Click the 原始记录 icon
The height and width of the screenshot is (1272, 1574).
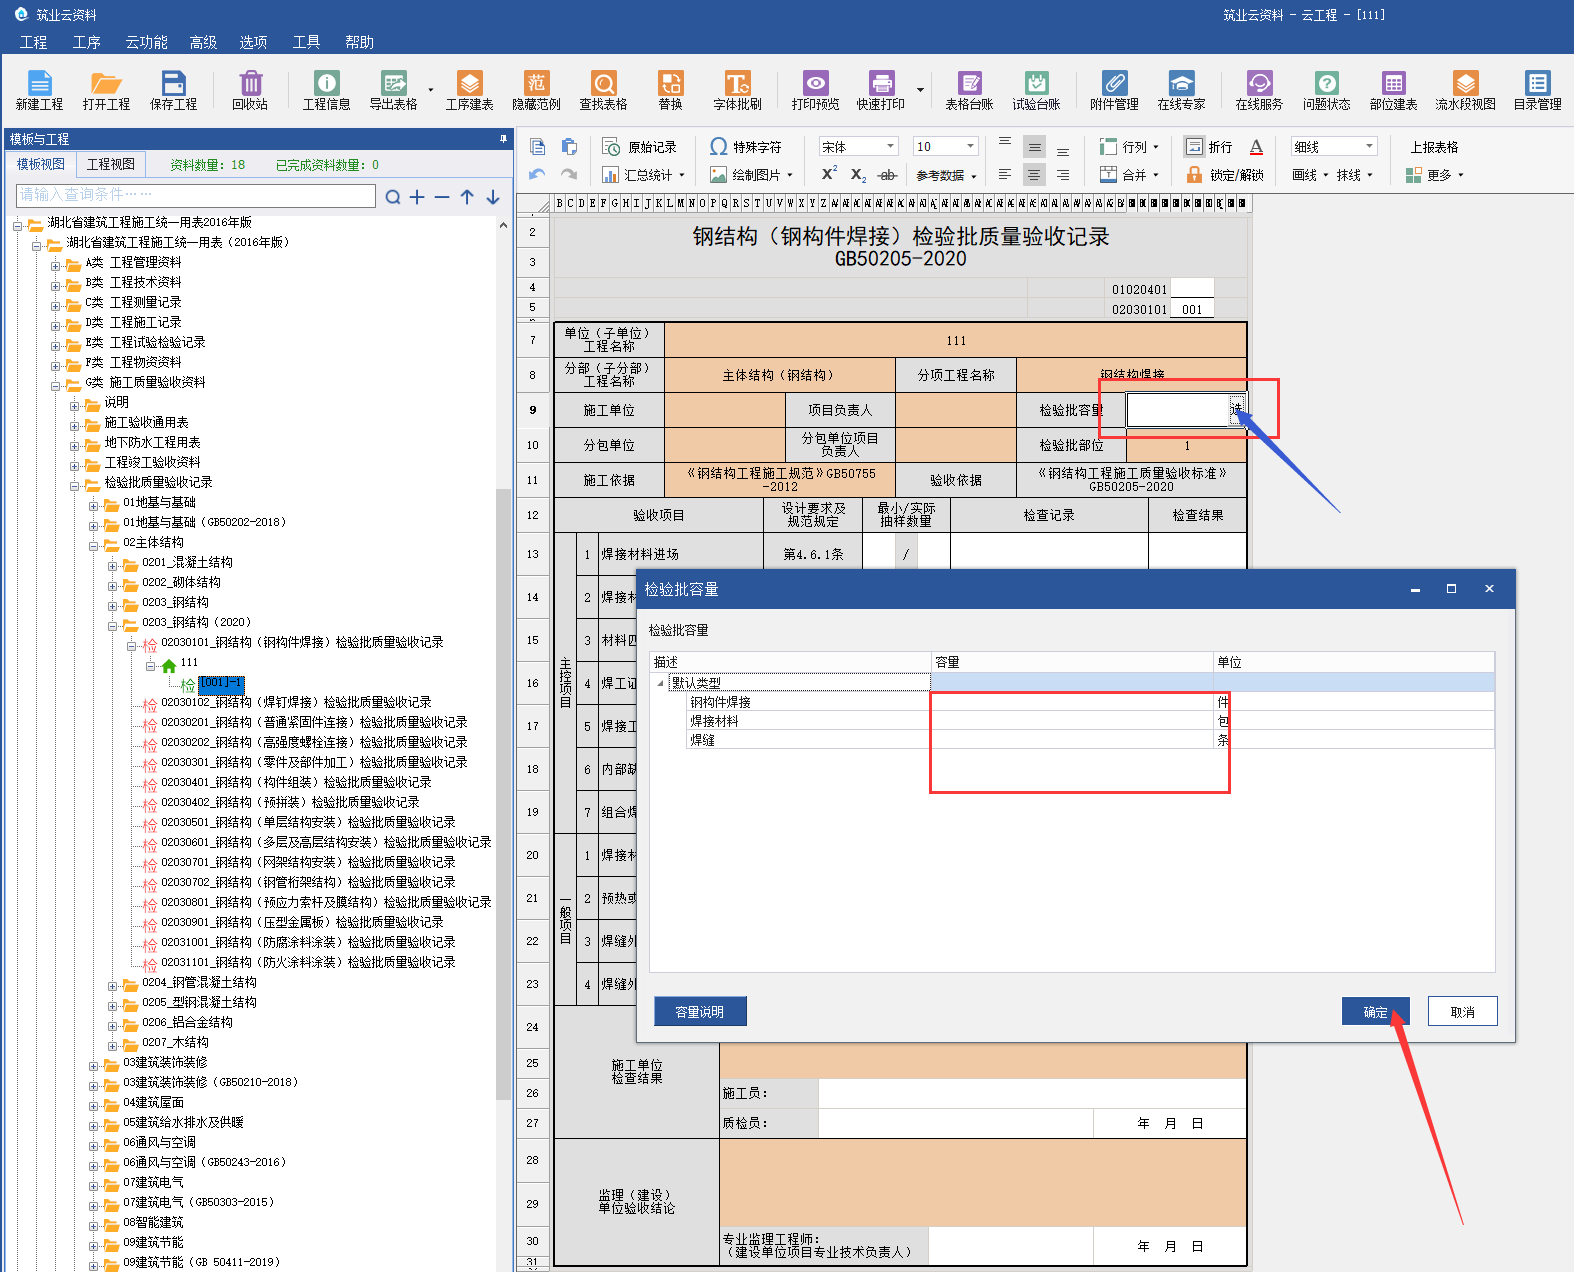pos(640,147)
